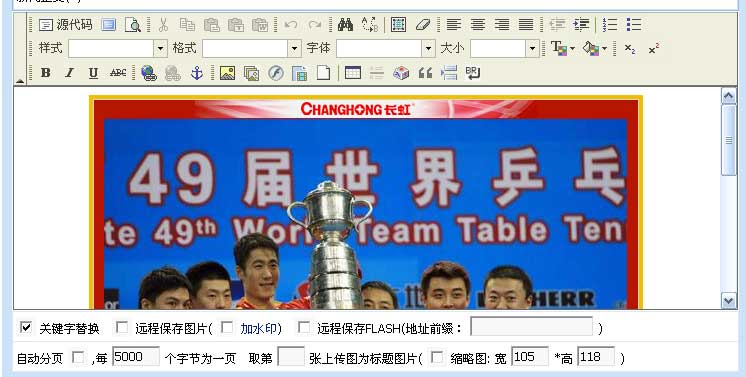
Task: Insert a hyperlink with globe icon
Action: tap(149, 73)
